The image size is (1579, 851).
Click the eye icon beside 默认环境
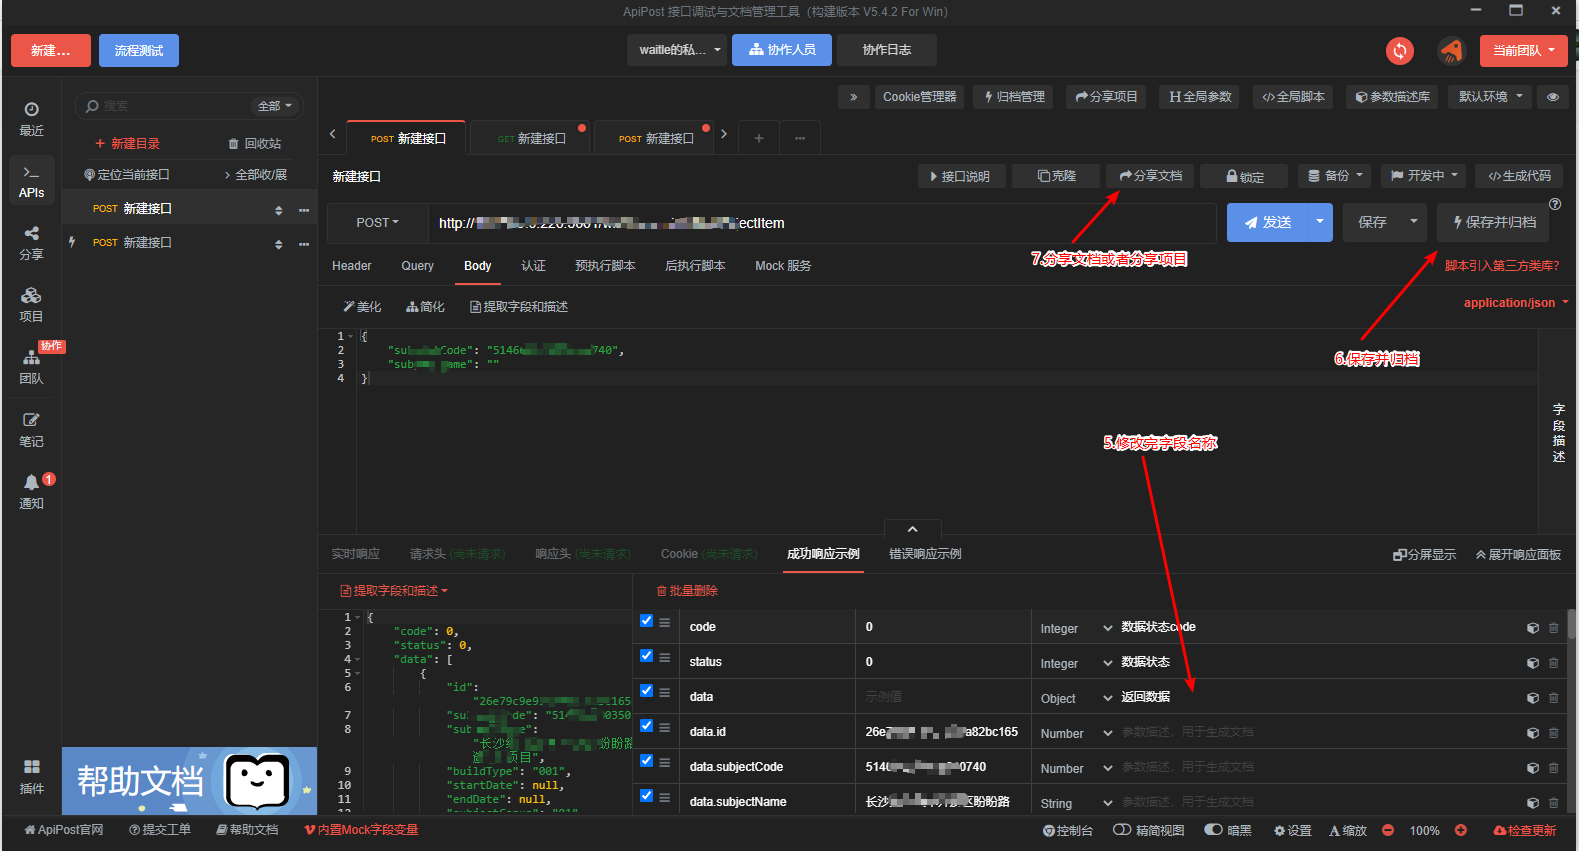pyautogui.click(x=1553, y=97)
